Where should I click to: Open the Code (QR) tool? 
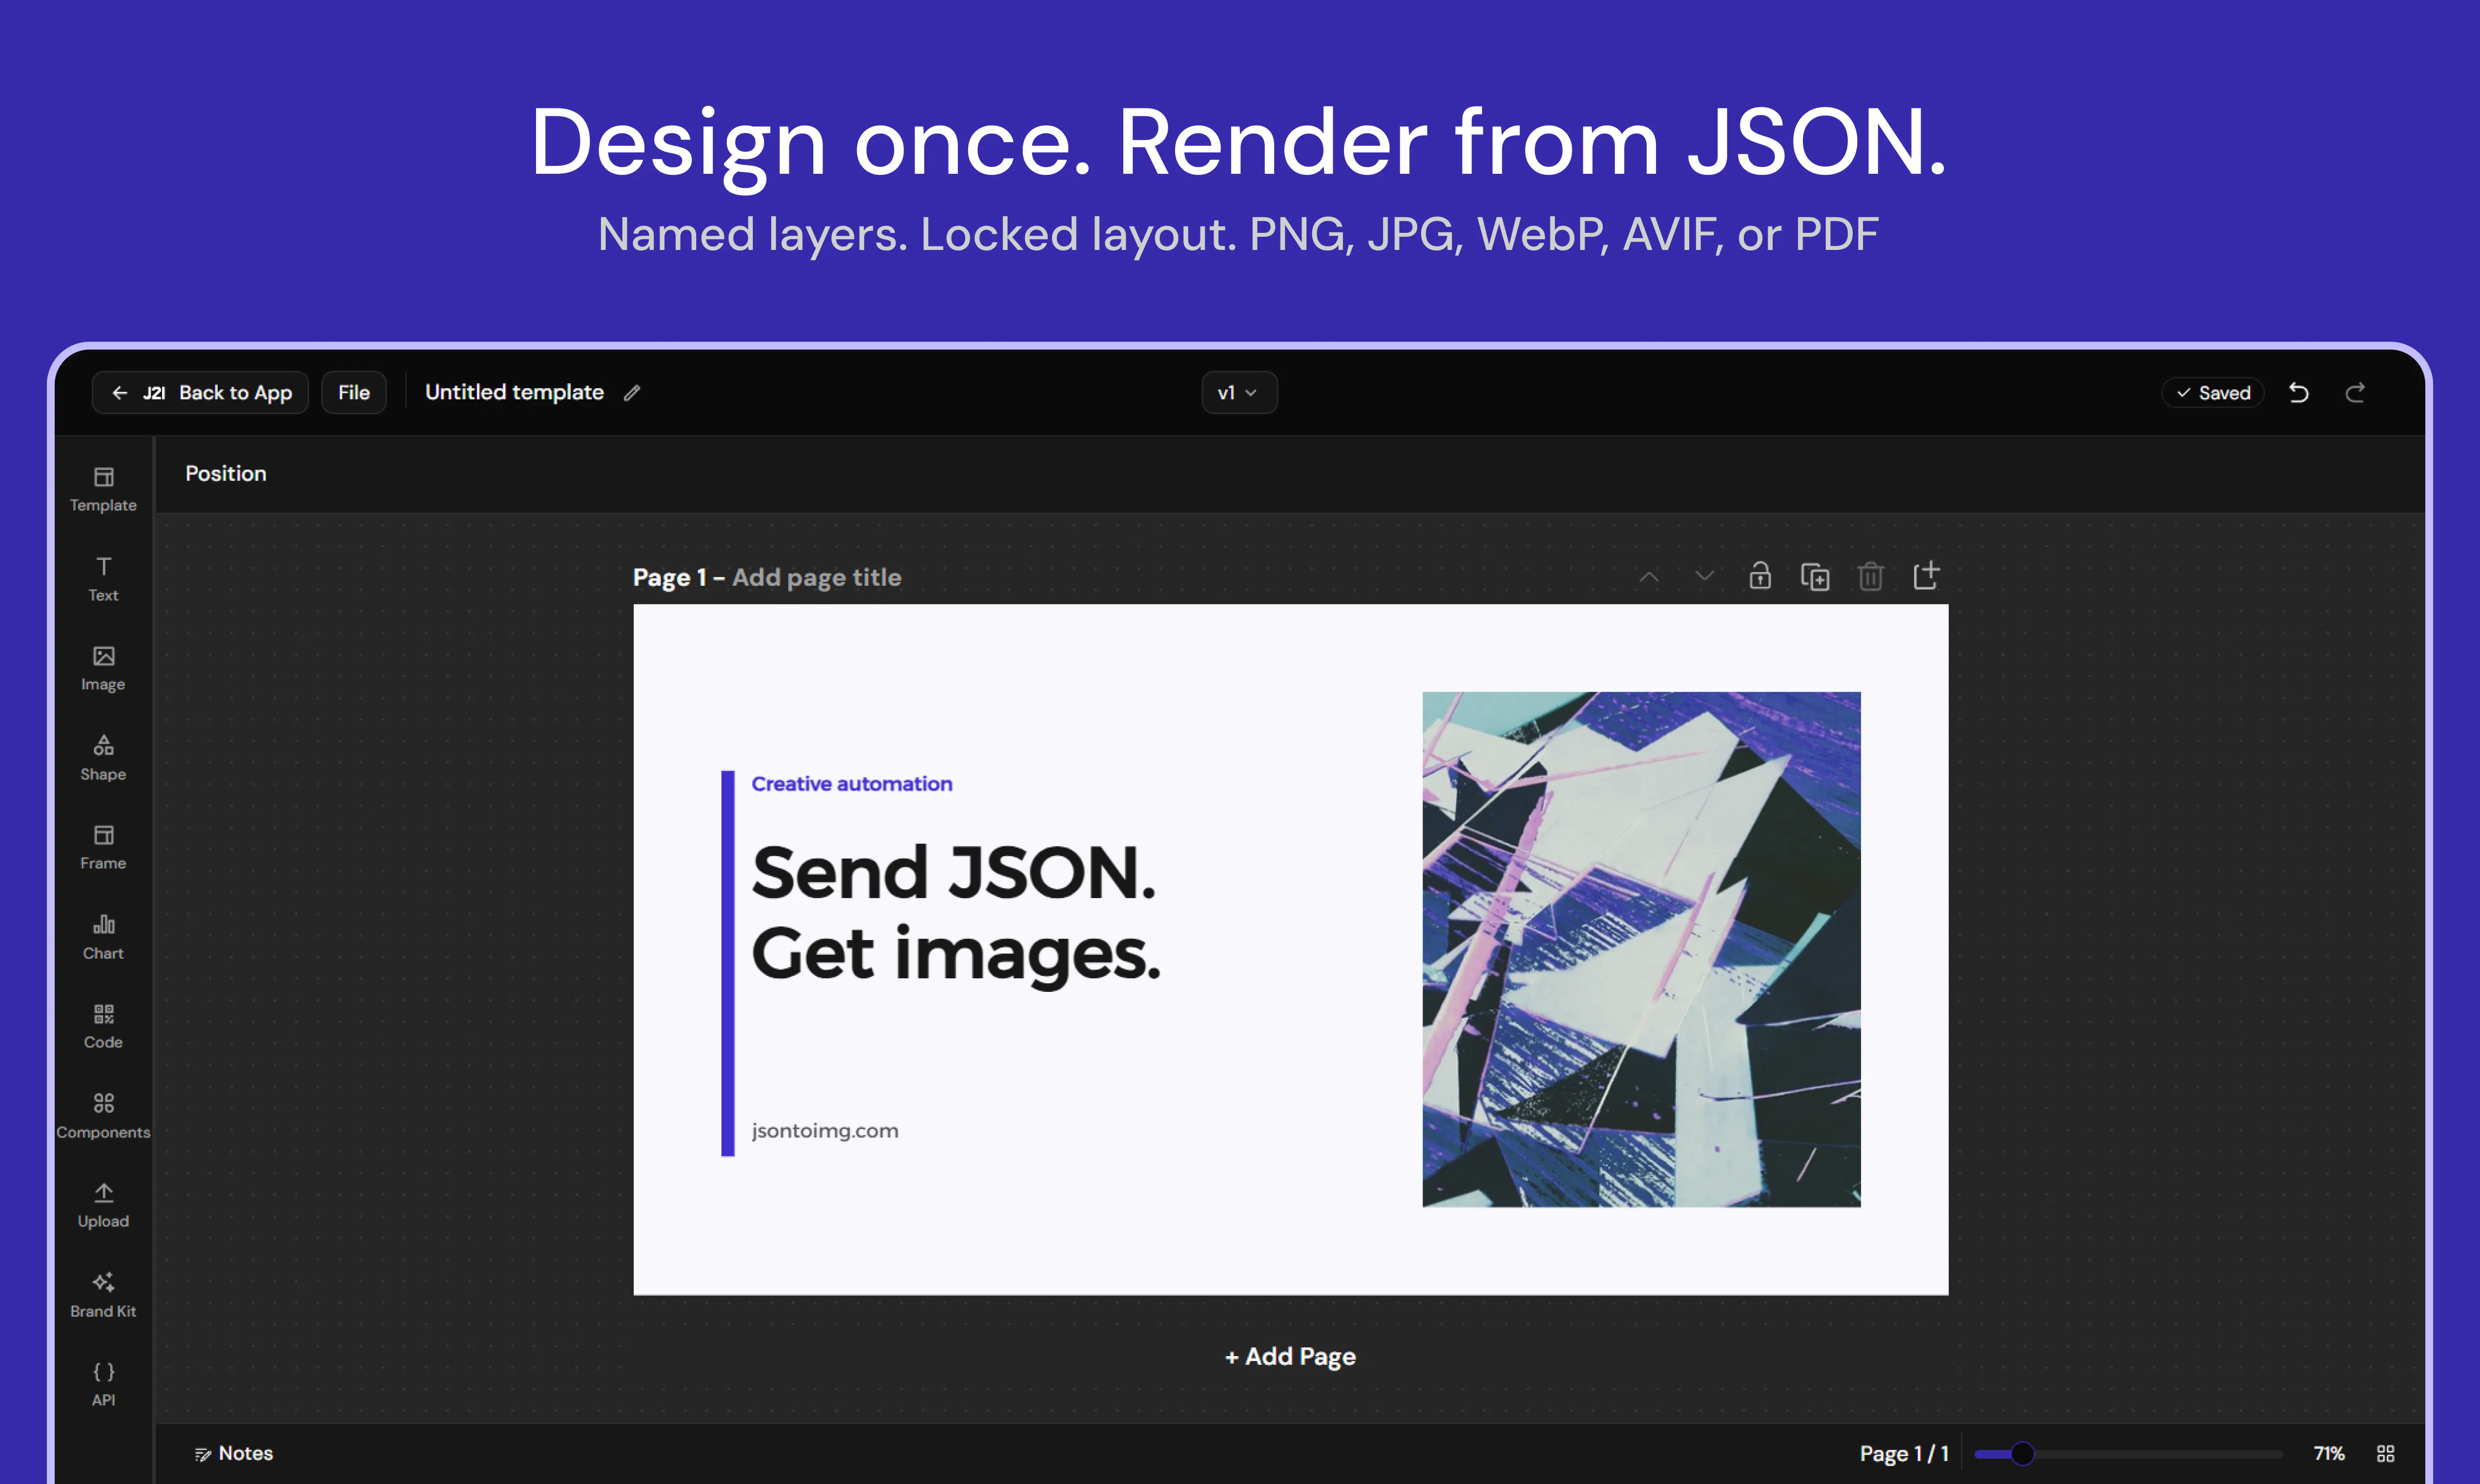(103, 1026)
